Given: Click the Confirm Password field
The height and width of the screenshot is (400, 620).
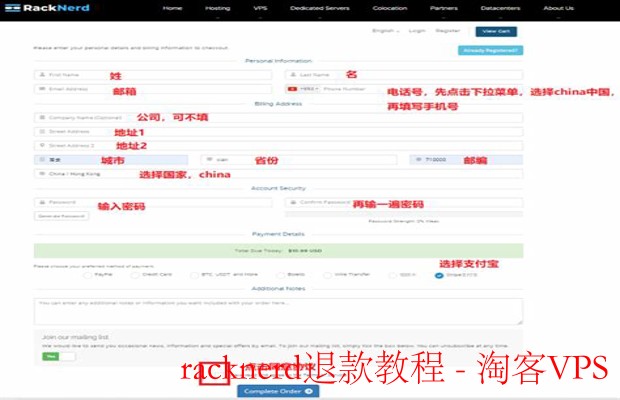Looking at the screenshot, I should 404,202.
